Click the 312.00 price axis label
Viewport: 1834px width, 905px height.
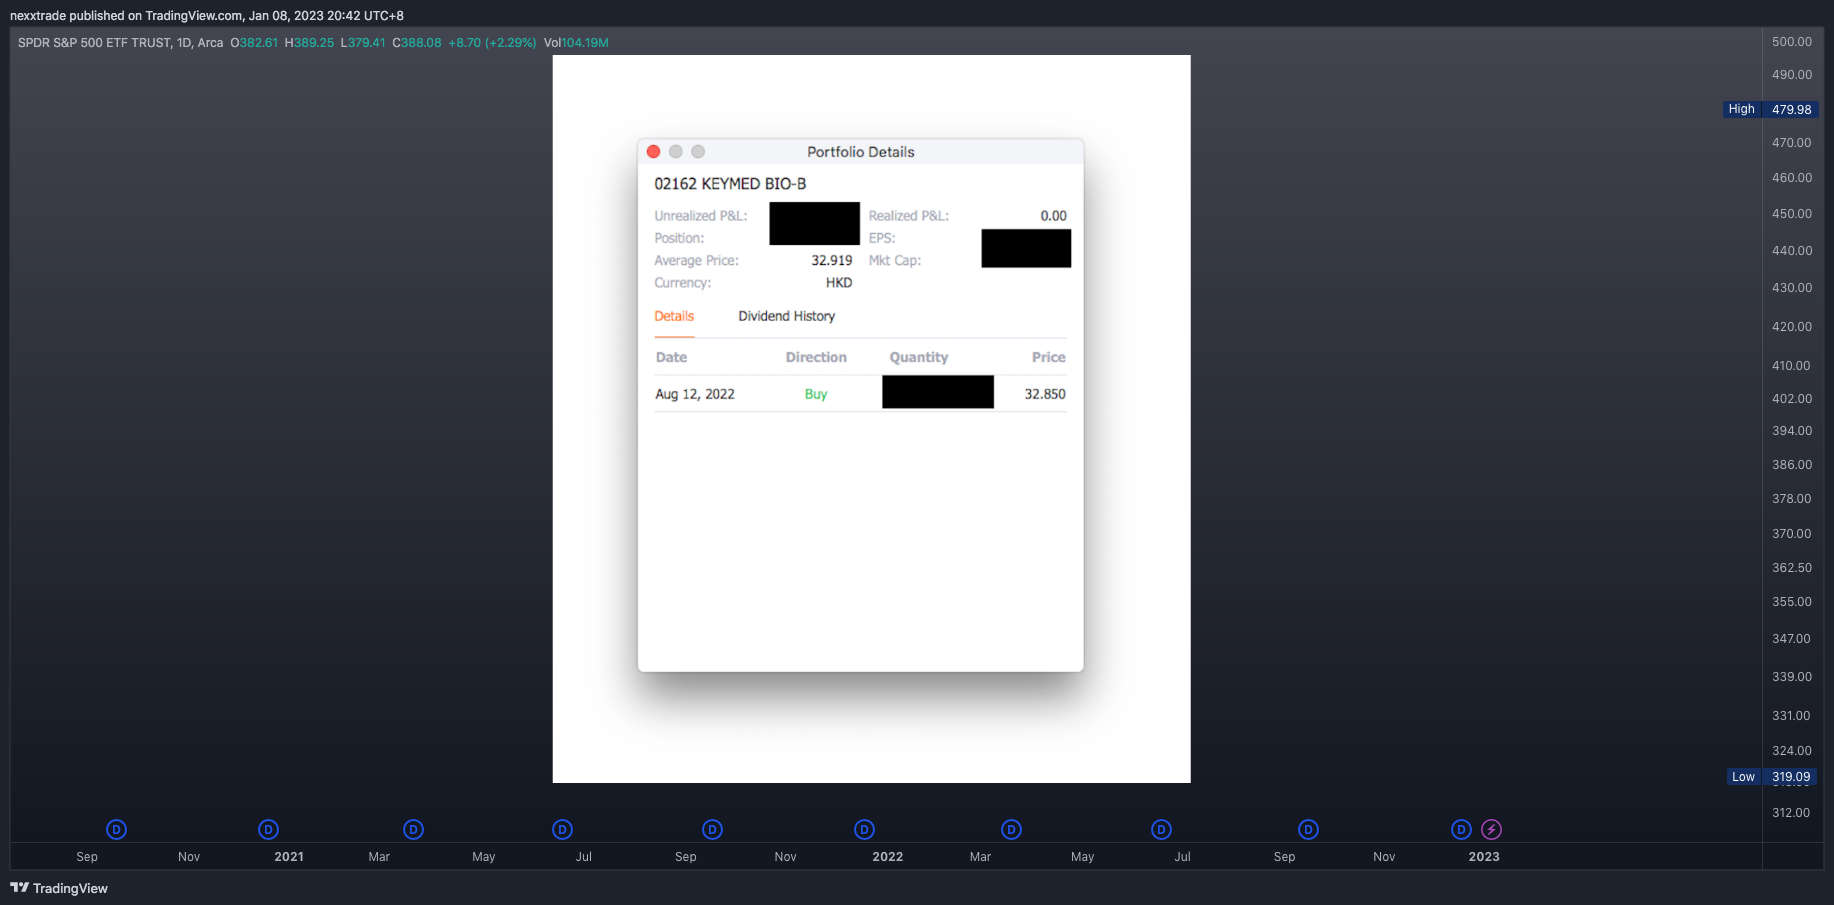(x=1791, y=813)
